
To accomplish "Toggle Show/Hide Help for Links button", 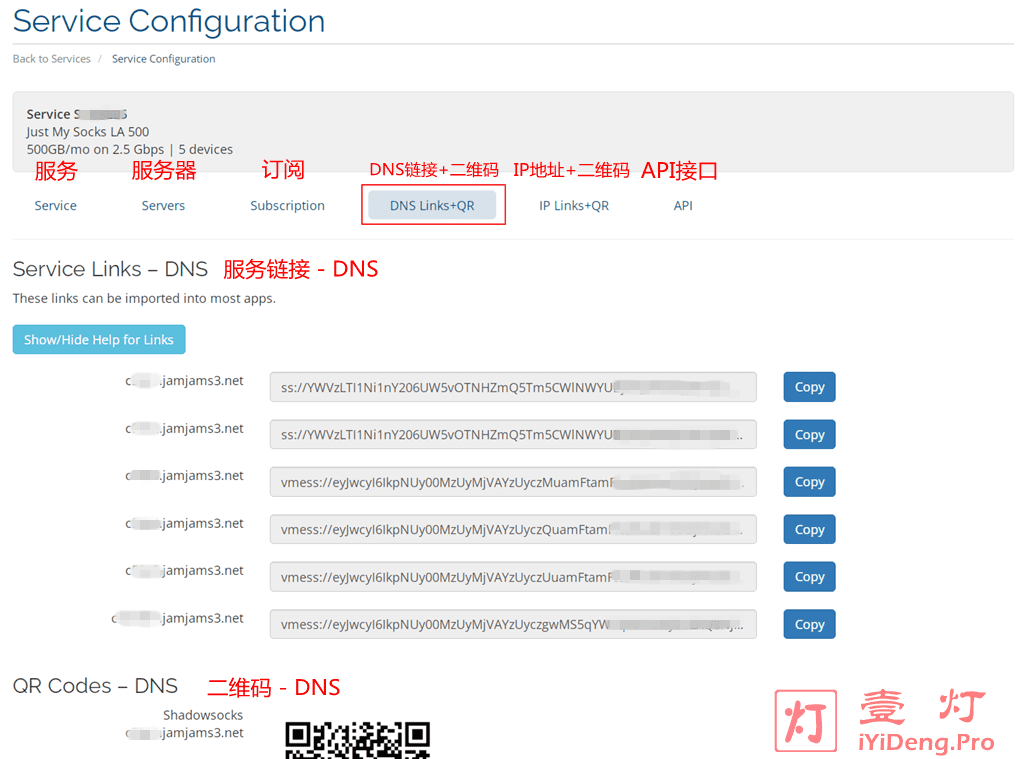I will (x=99, y=340).
